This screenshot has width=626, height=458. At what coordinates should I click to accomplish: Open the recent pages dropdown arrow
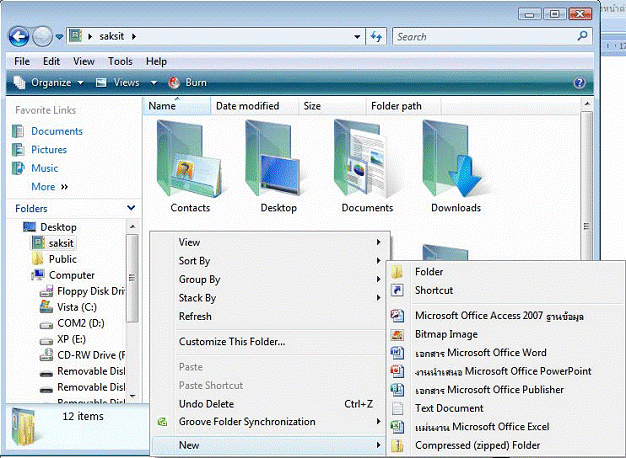[x=59, y=37]
